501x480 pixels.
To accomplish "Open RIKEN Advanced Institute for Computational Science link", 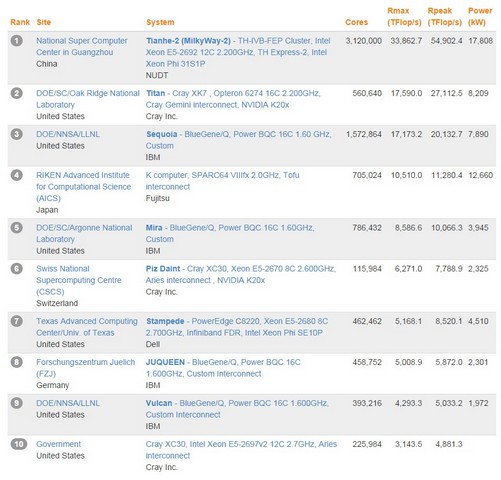I will 83,187.
